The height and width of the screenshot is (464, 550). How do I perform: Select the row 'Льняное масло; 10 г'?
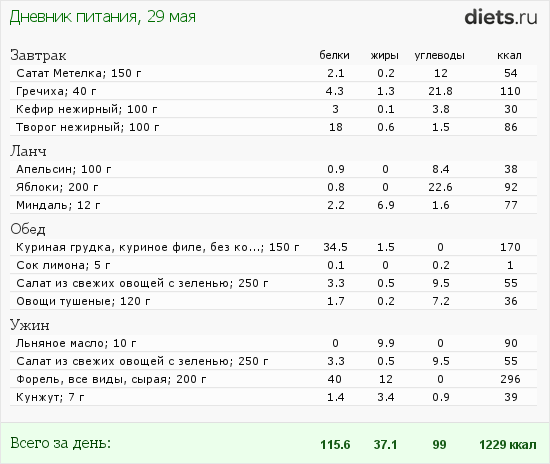pyautogui.click(x=273, y=343)
